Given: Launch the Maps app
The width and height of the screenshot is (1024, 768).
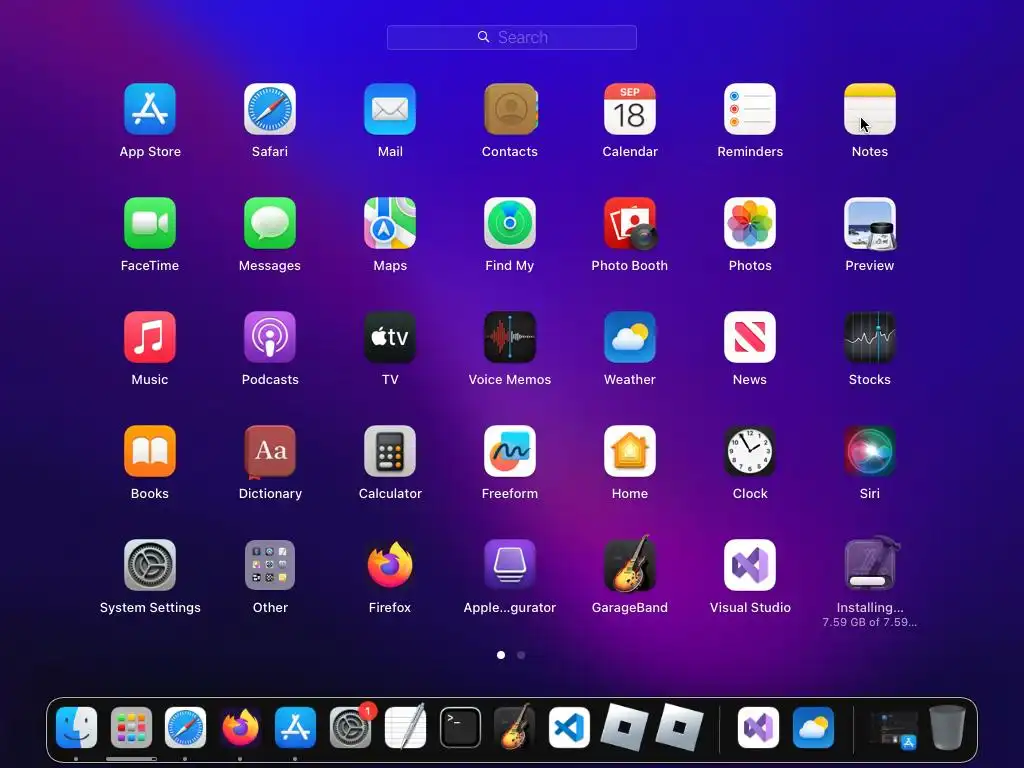Looking at the screenshot, I should 390,223.
